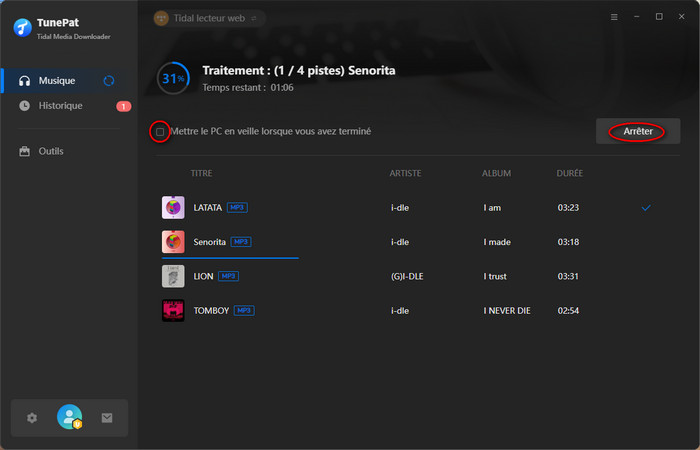Click the Senorita download progress bar
Screen dimensions: 700x450
[x=230, y=258]
